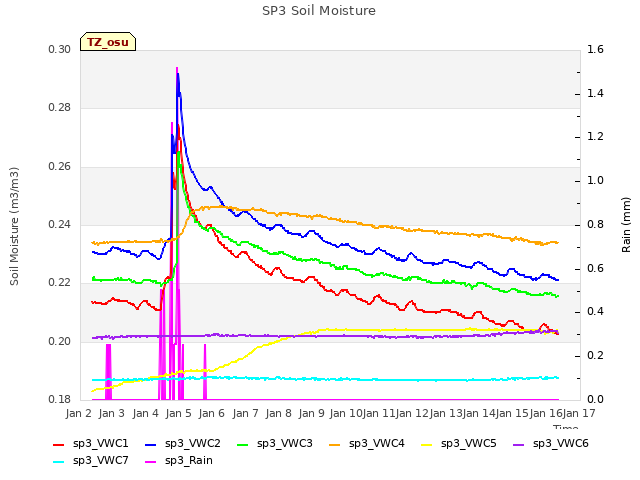Viewport: 640px width, 480px height.
Task: Click the 0.18 left axis tick label
Action: click(60, 399)
